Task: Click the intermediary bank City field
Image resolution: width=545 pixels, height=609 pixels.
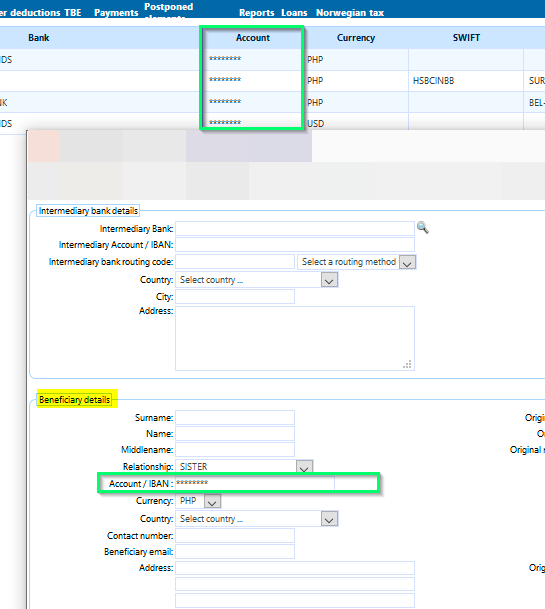Action: [x=235, y=296]
